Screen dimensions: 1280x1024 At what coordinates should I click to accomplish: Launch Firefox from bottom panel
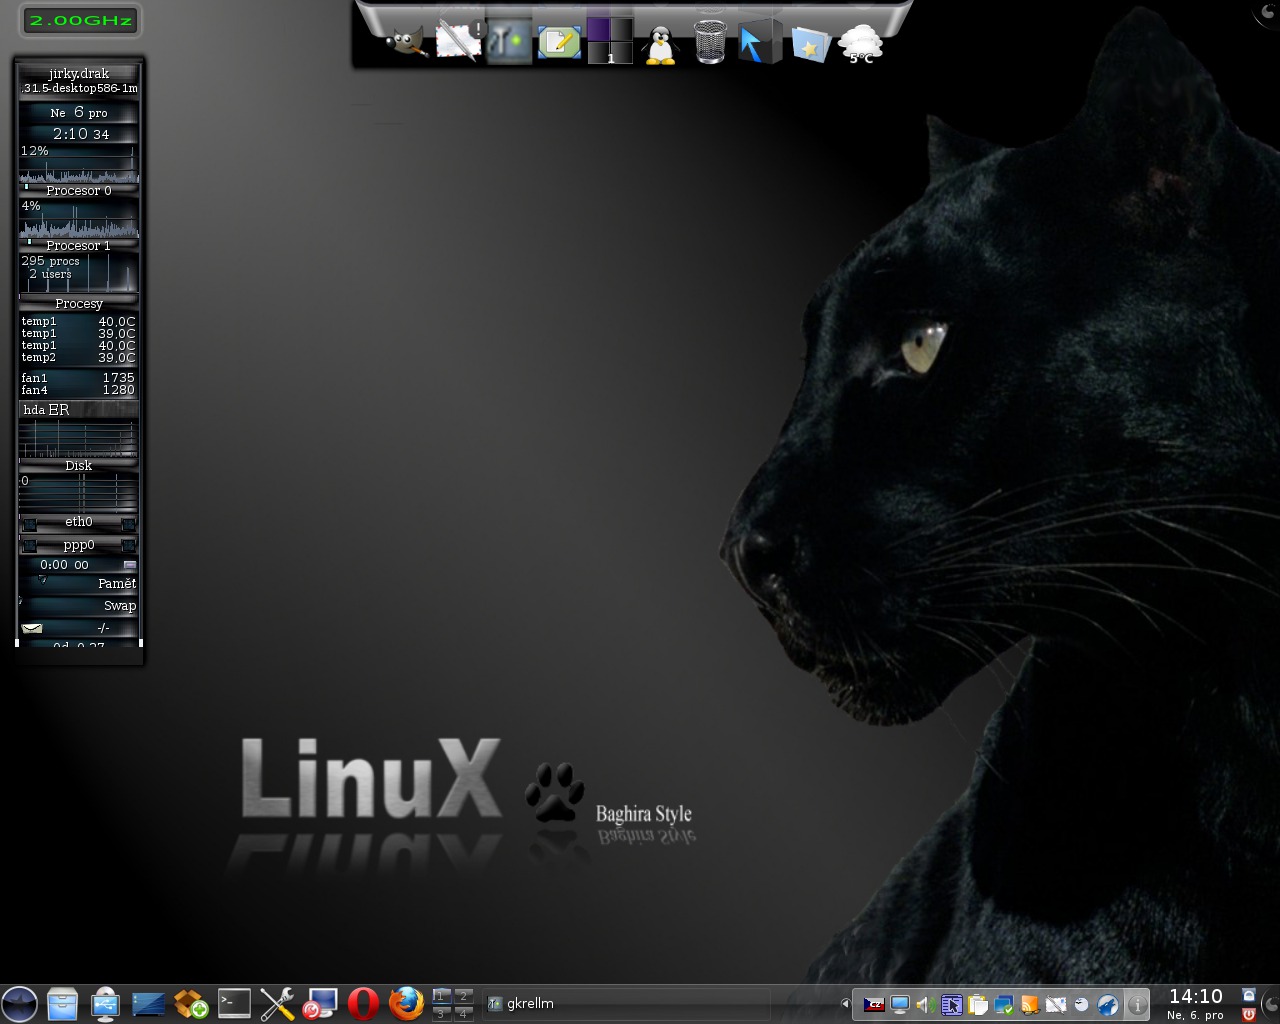click(406, 1003)
